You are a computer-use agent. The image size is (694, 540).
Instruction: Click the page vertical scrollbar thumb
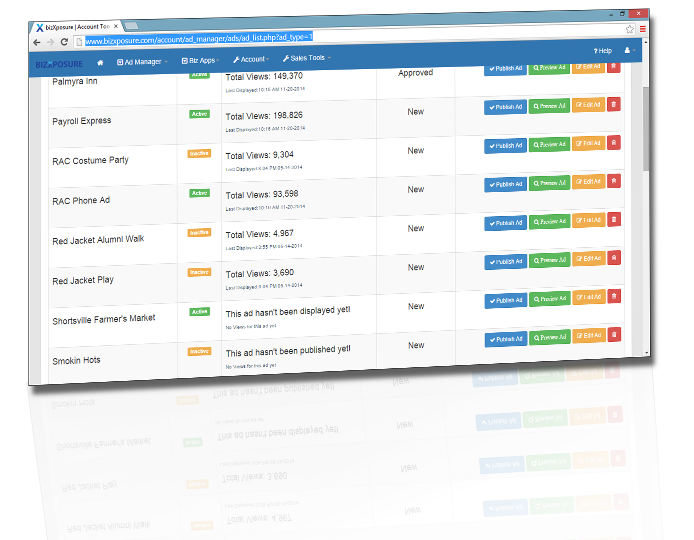[646, 128]
